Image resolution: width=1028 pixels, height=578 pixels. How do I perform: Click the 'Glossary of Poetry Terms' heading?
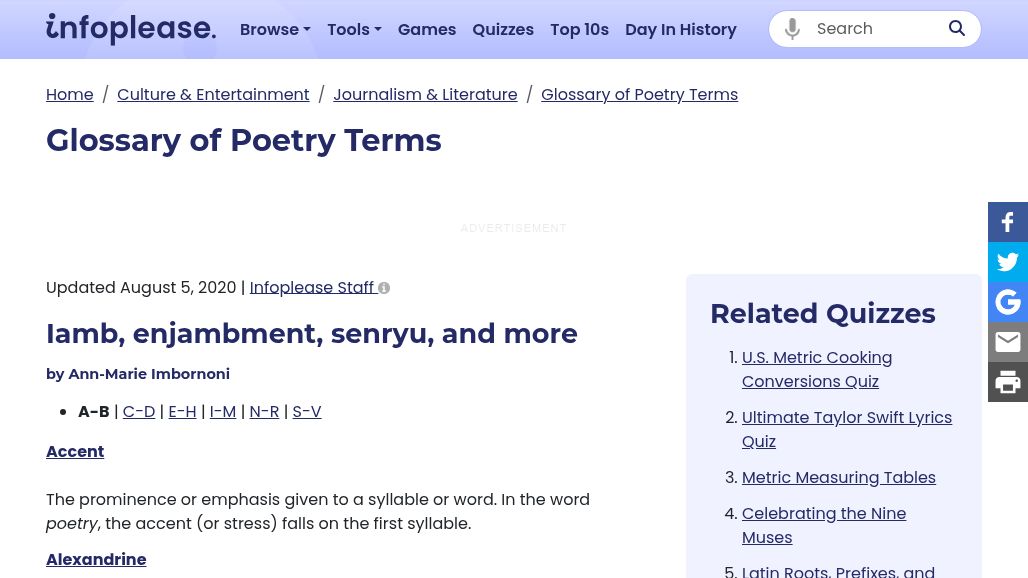pos(244,140)
